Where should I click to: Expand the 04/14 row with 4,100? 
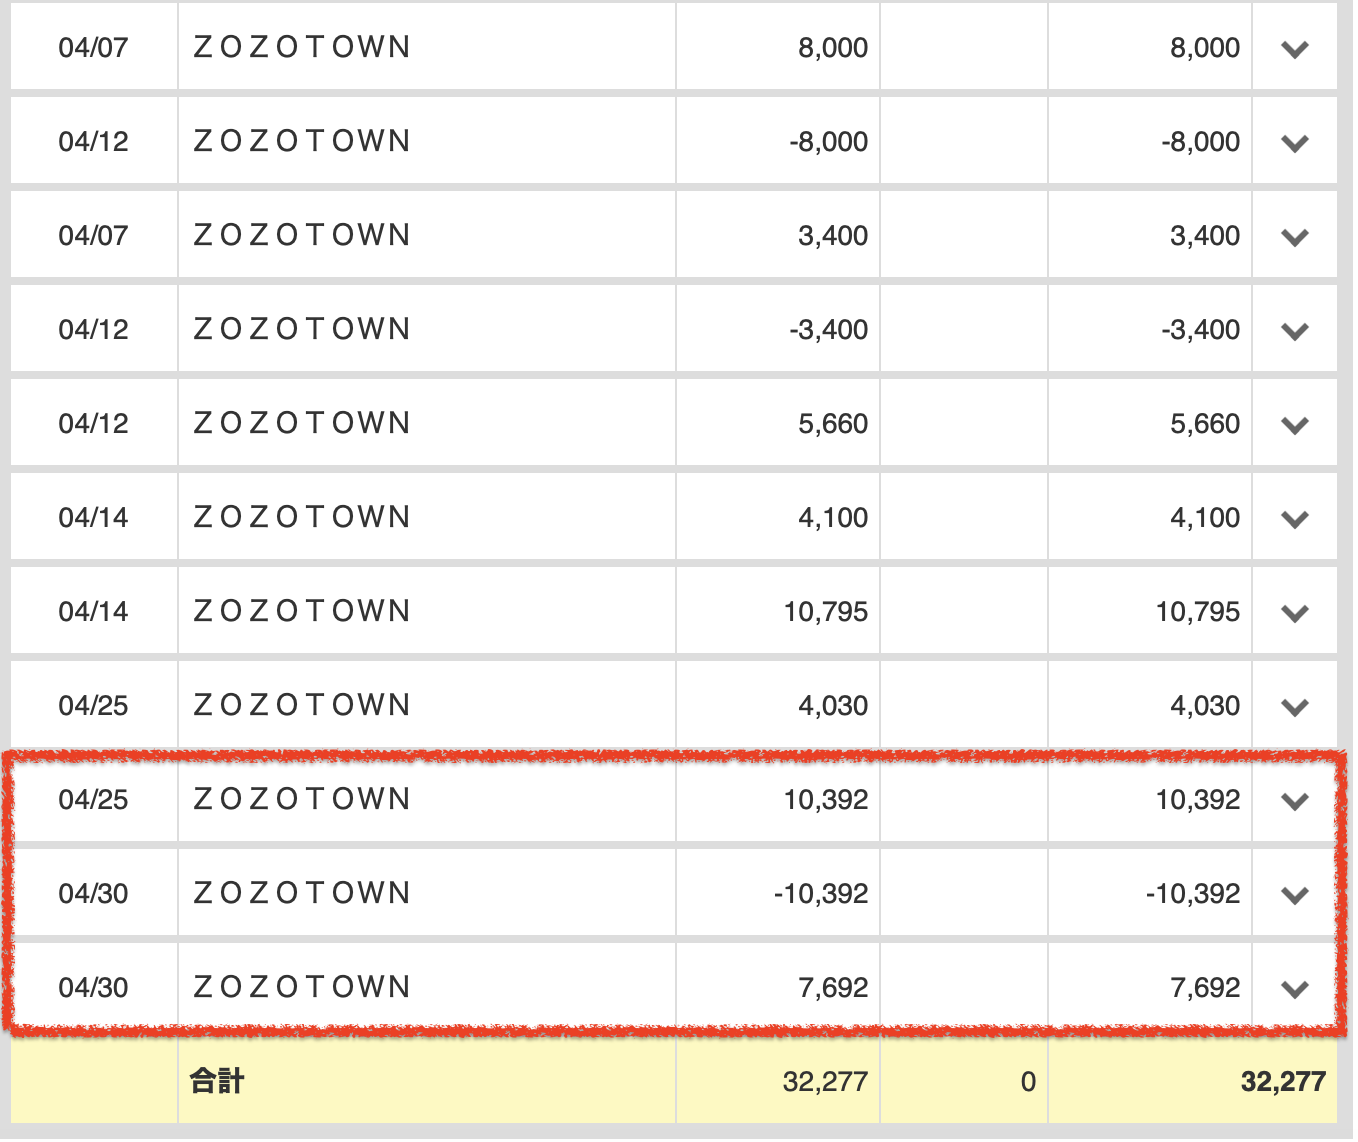(1295, 519)
